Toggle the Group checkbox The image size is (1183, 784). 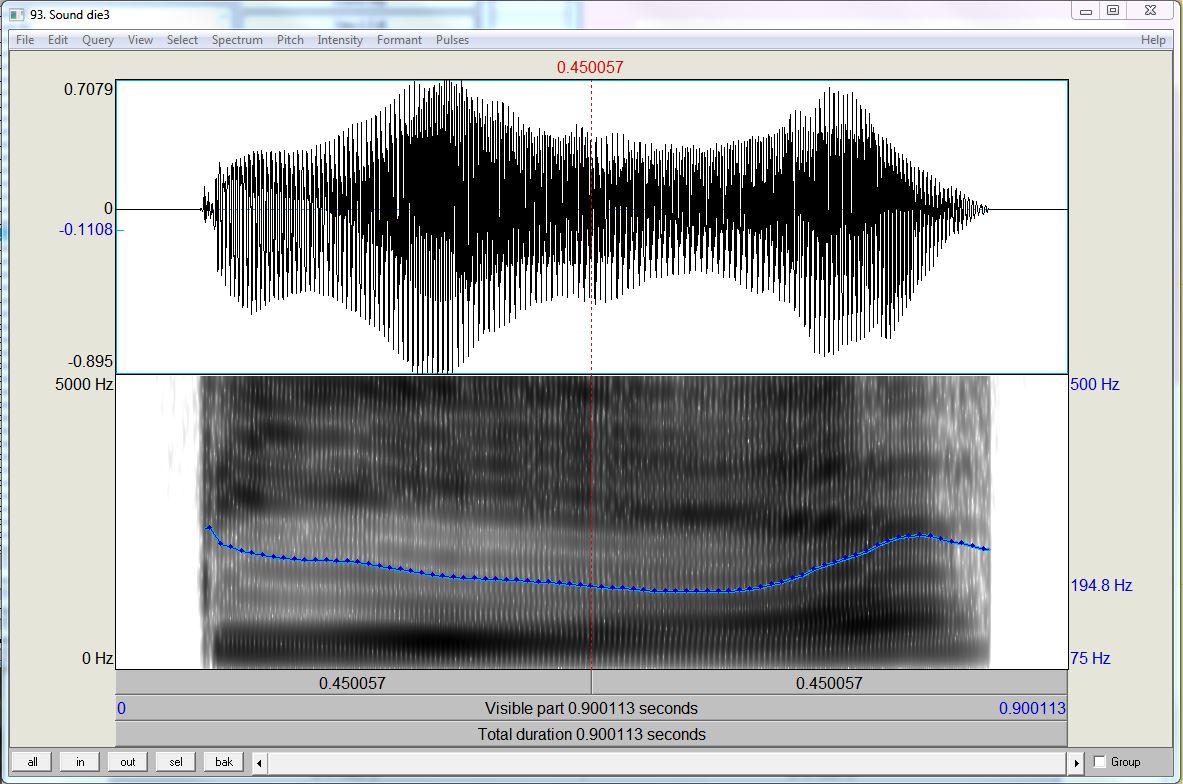tap(1099, 762)
